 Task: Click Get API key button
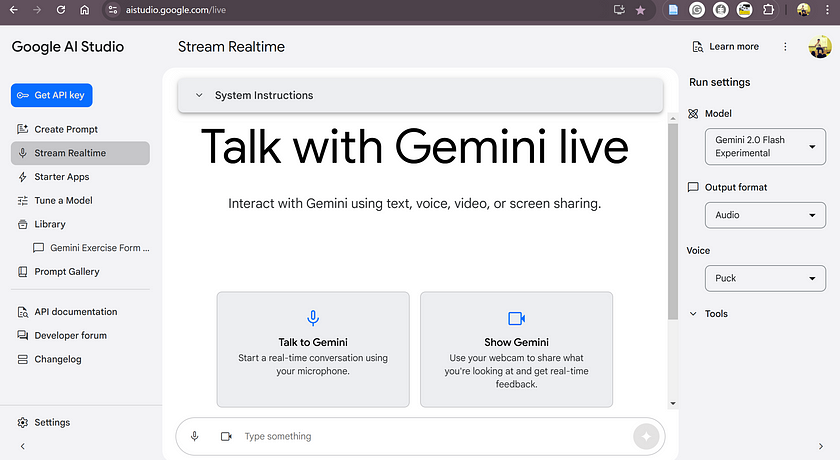click(x=51, y=95)
